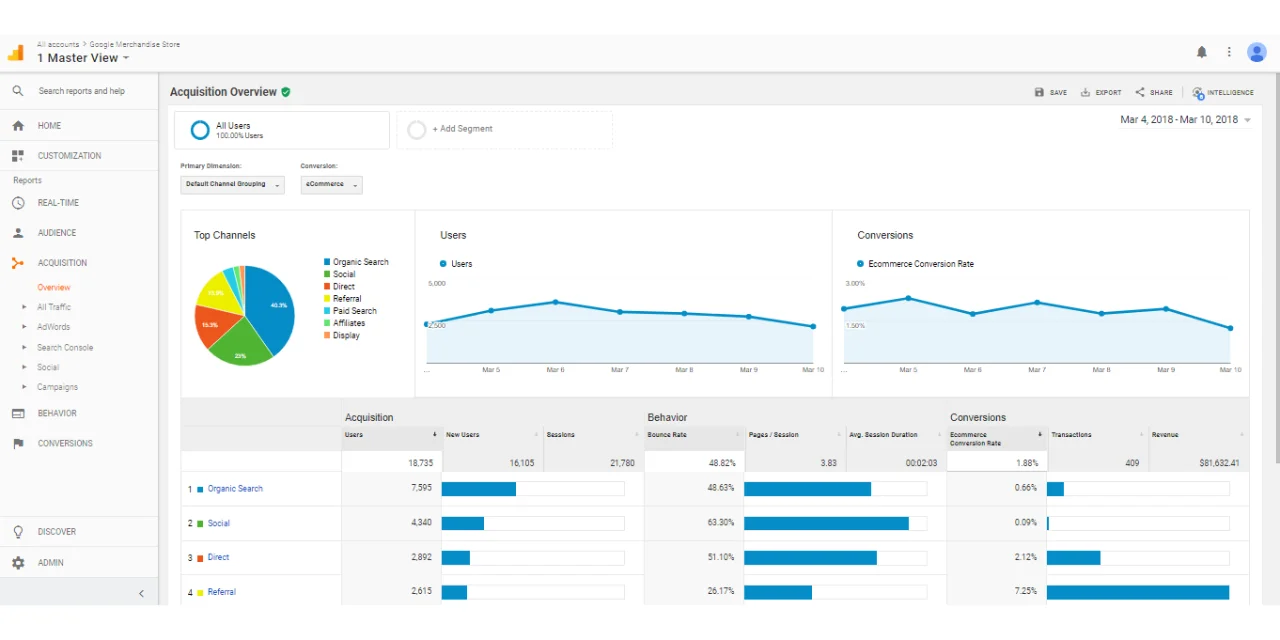1280x640 pixels.
Task: Click the Save report icon
Action: pyautogui.click(x=1039, y=92)
